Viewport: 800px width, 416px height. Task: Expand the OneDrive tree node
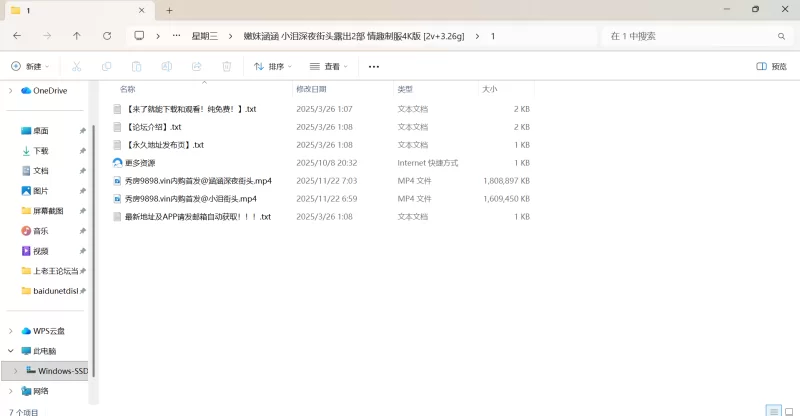[10, 91]
